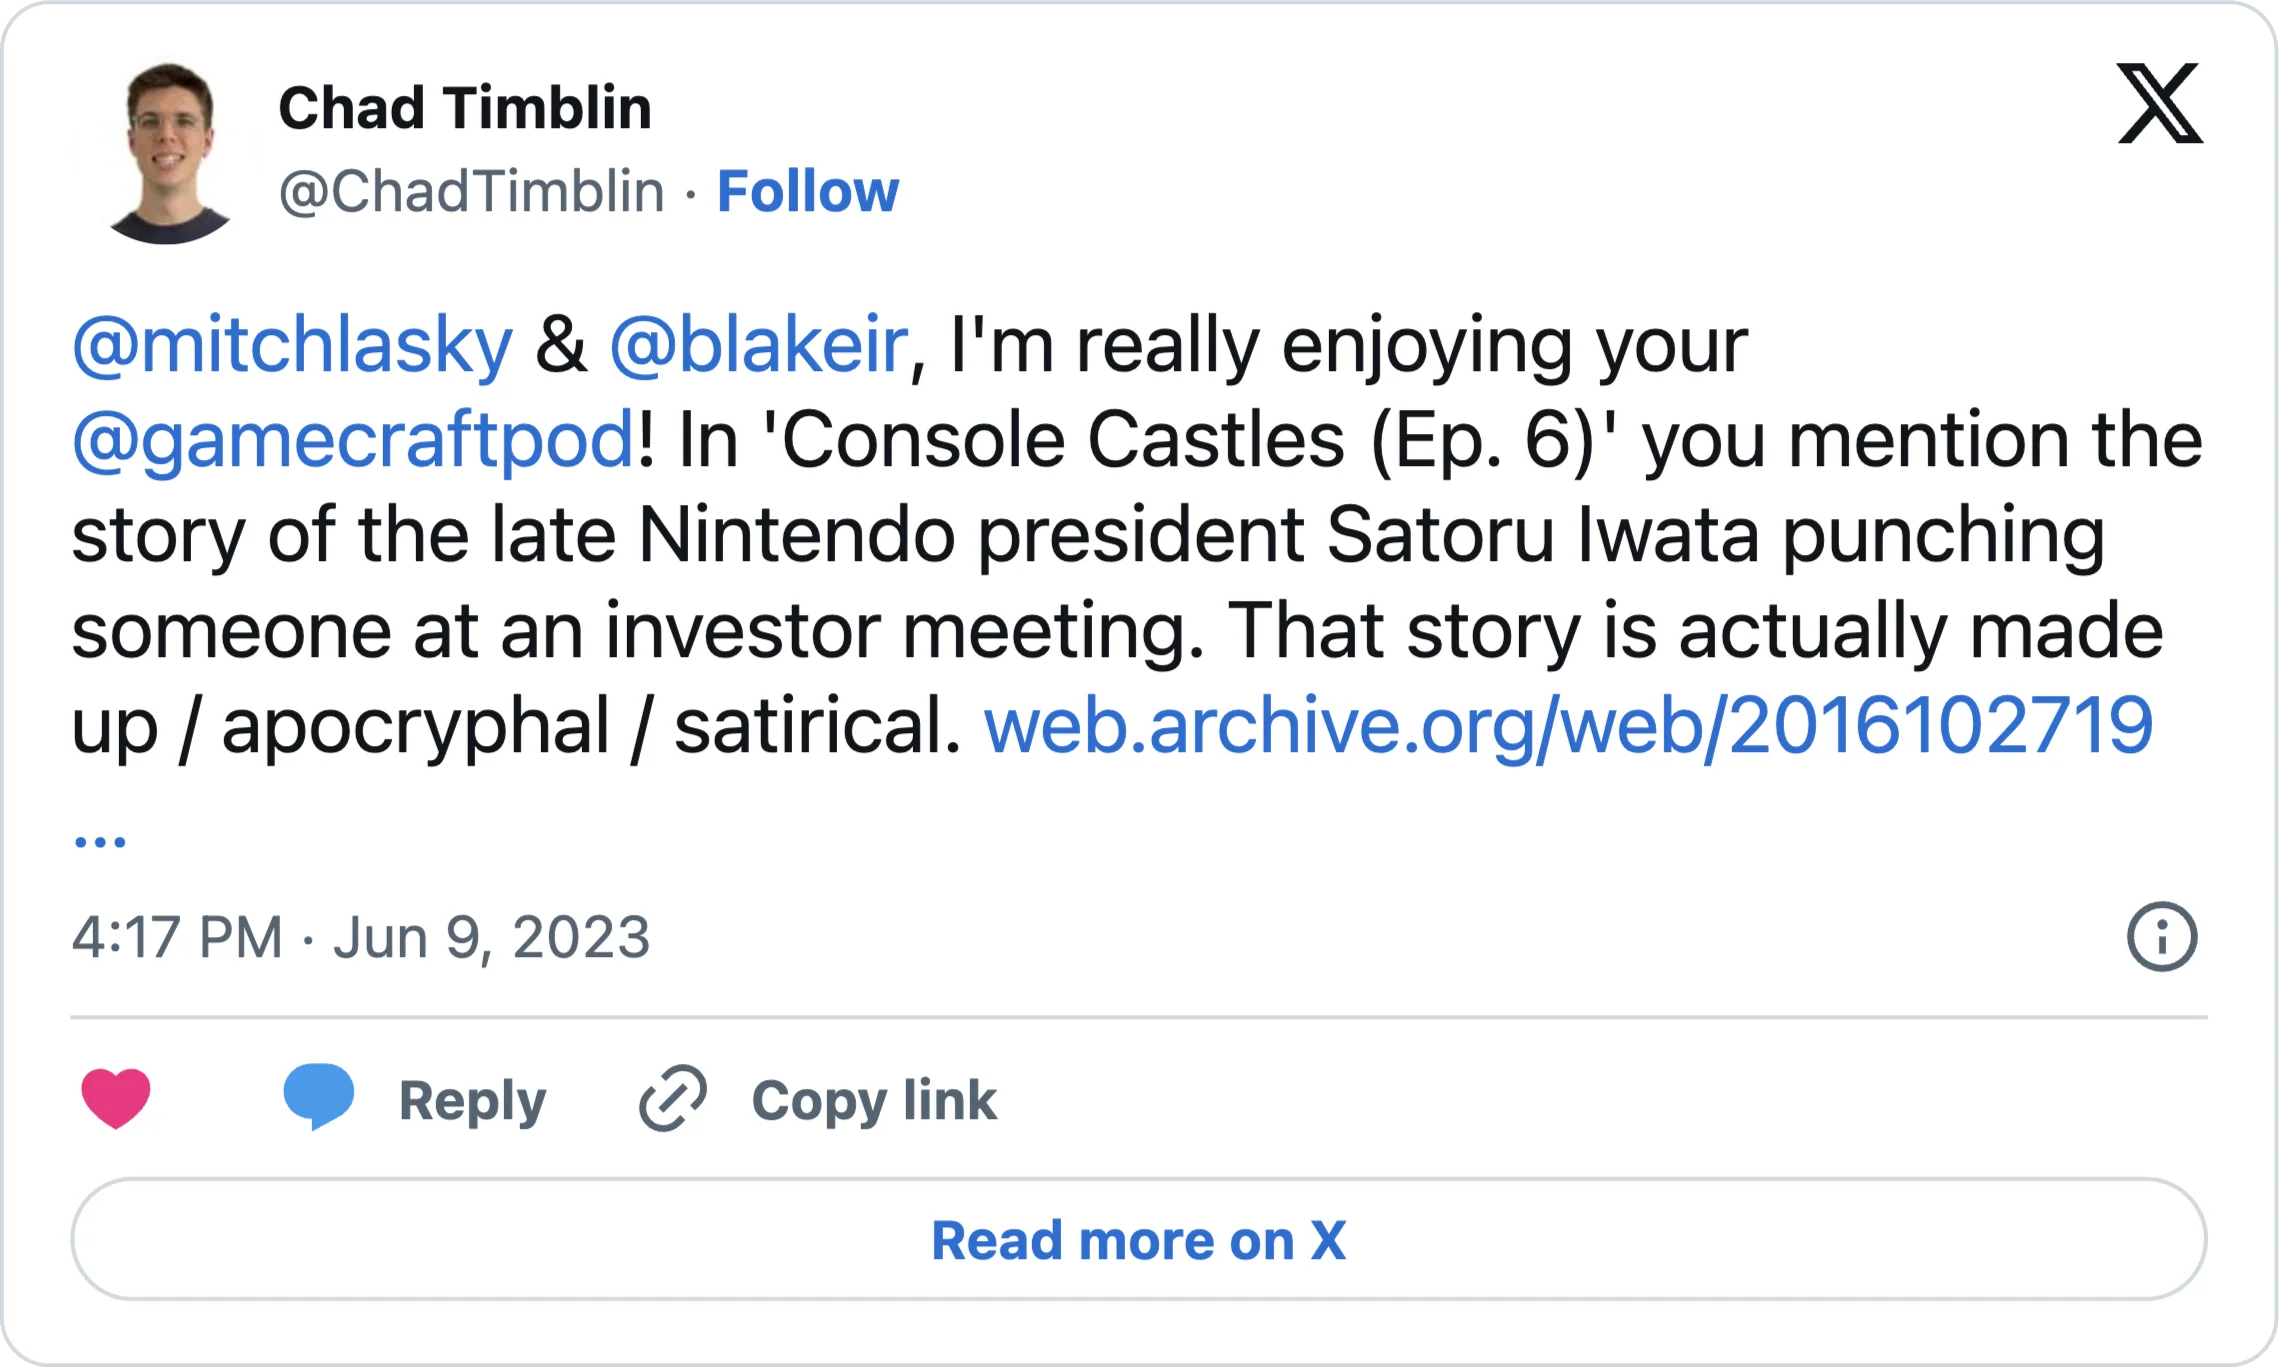Viewport: 2279px width, 1367px height.
Task: Click the heart icon to like the tweet
Action: 116,1098
